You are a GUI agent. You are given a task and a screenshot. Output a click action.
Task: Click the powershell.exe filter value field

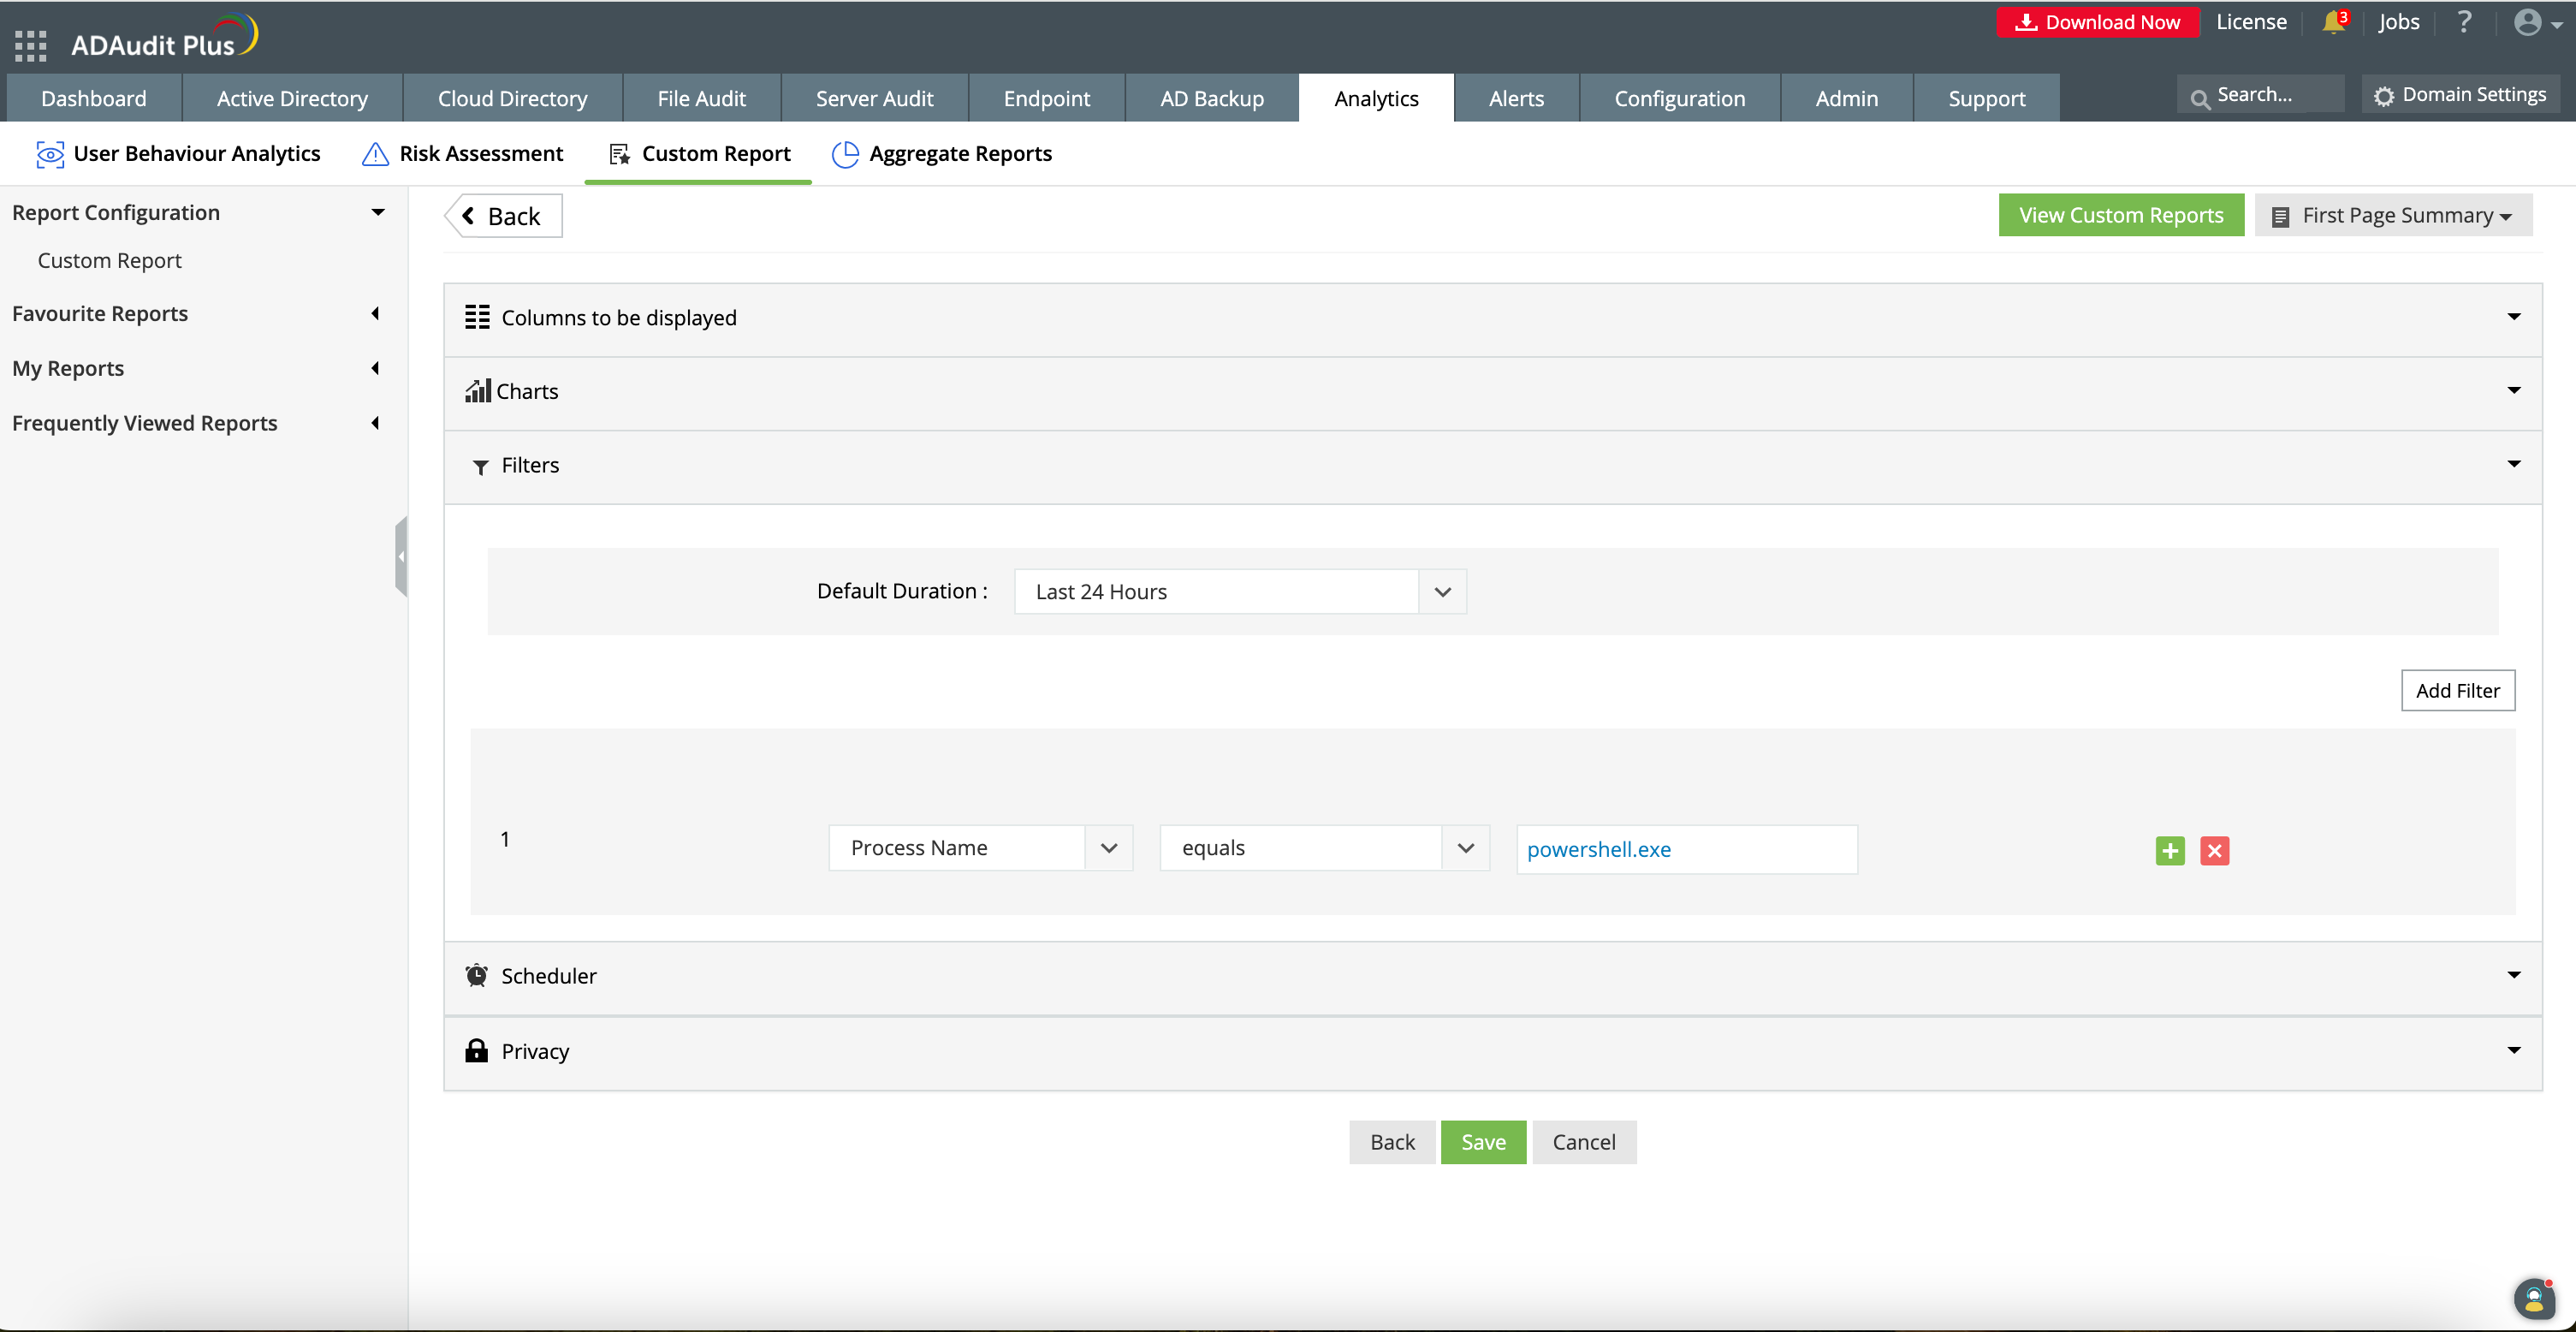1687,849
